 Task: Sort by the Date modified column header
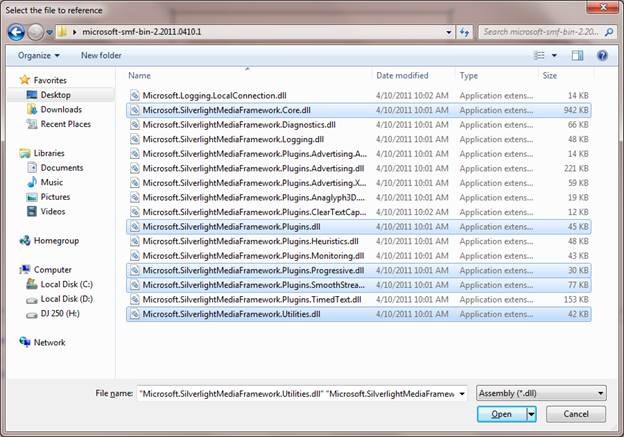pos(400,75)
